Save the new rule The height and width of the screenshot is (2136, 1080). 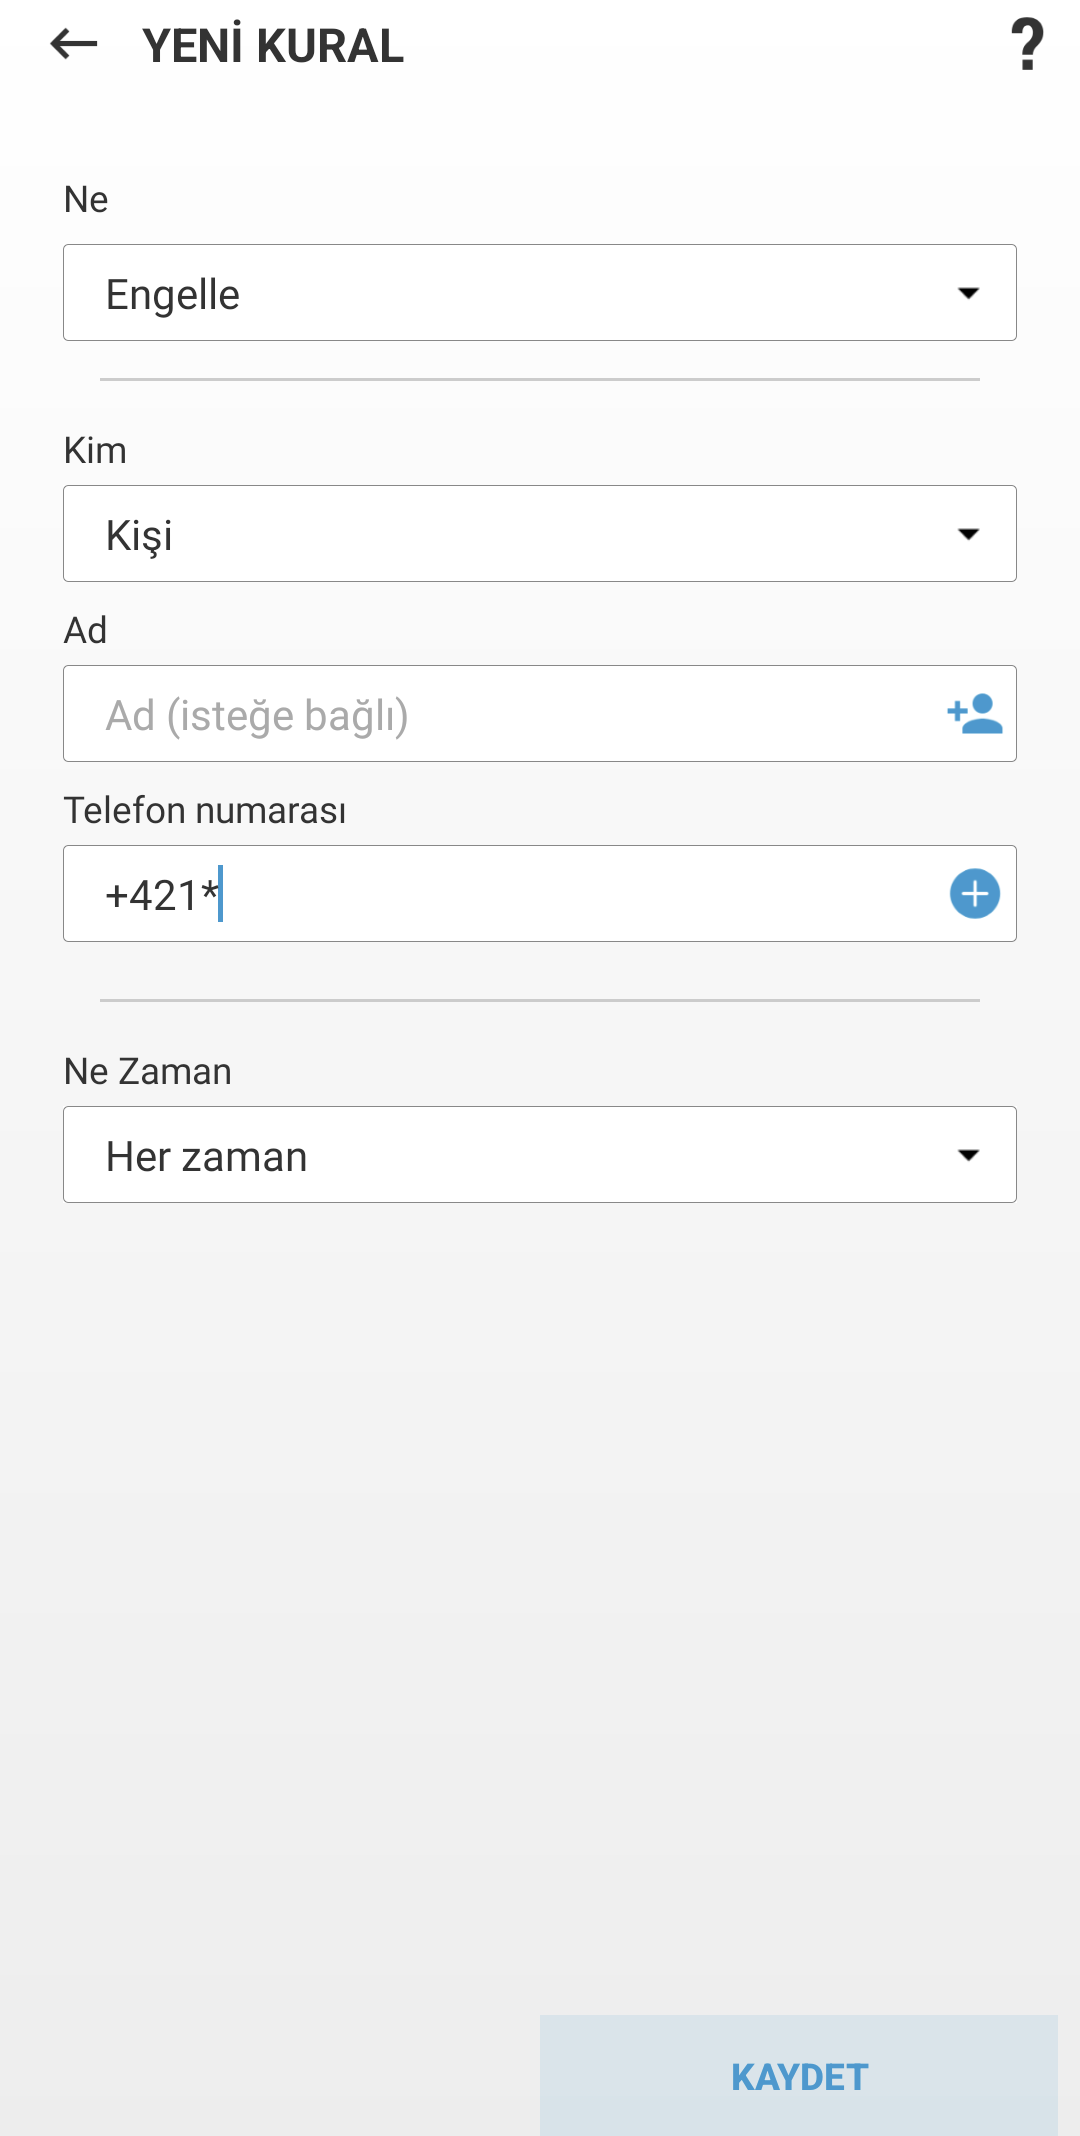[x=799, y=2072]
